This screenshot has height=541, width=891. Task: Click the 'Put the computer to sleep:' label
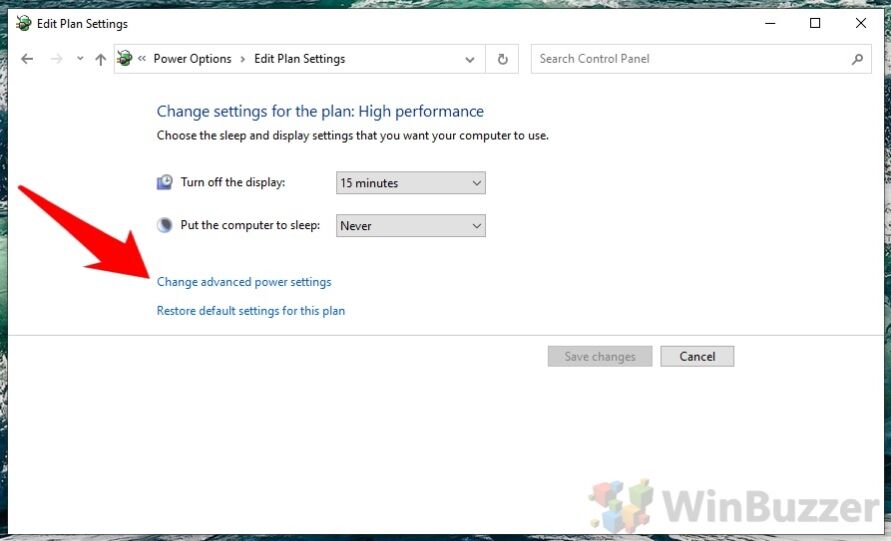coord(250,225)
